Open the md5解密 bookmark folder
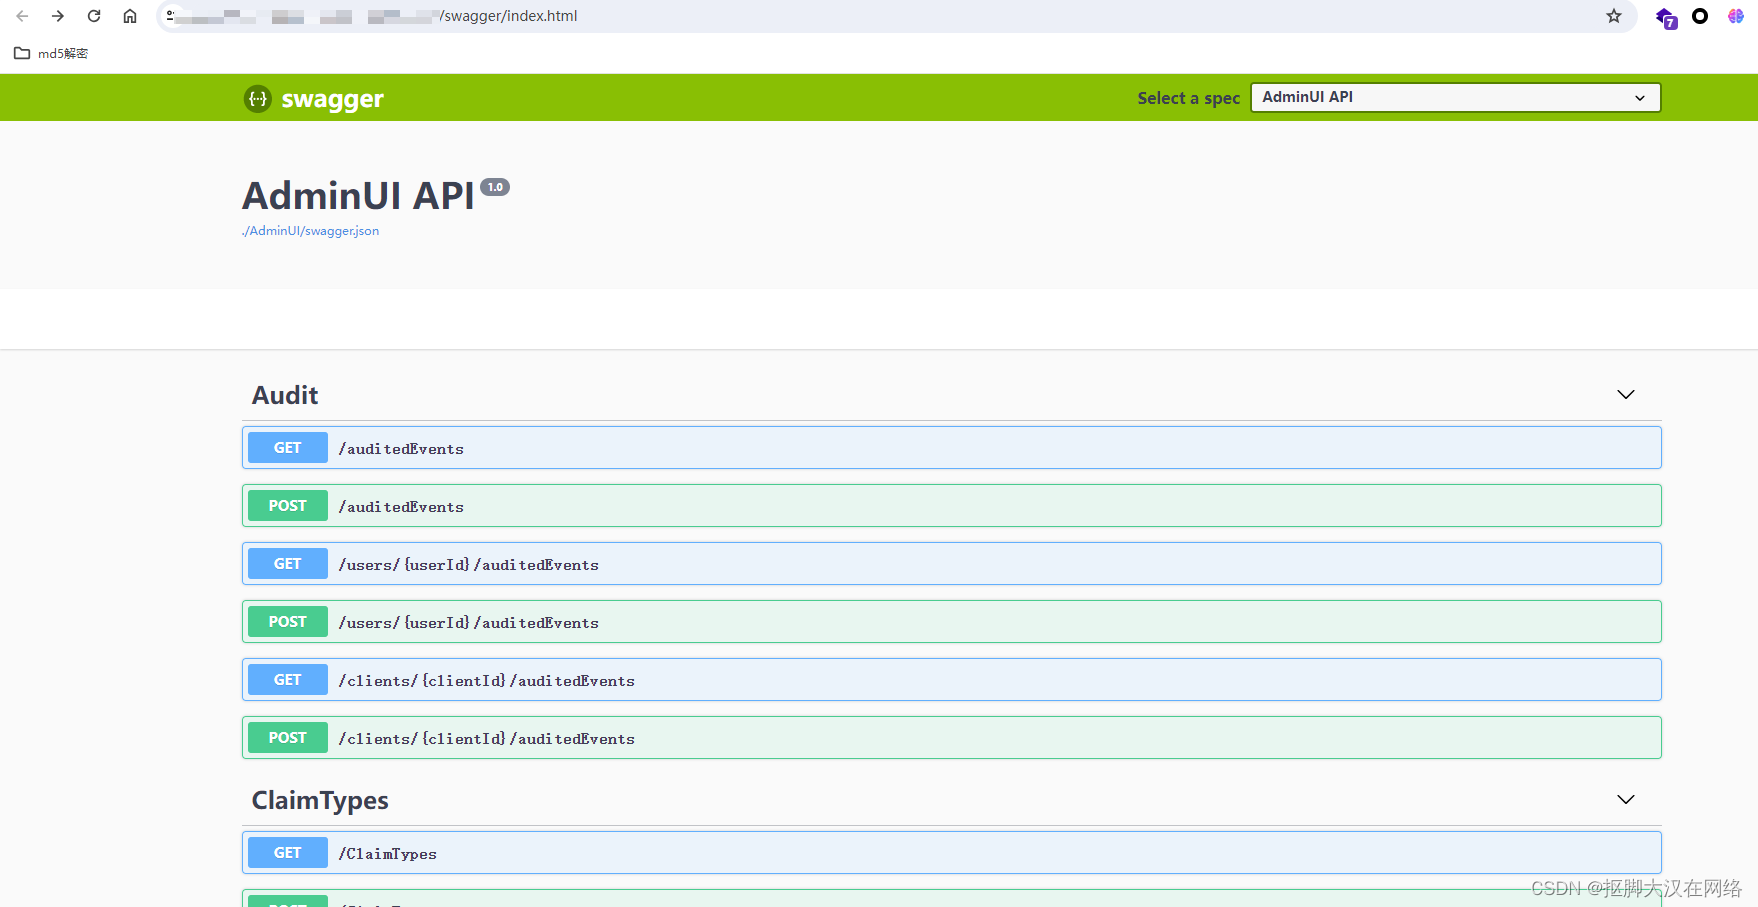 click(x=51, y=53)
